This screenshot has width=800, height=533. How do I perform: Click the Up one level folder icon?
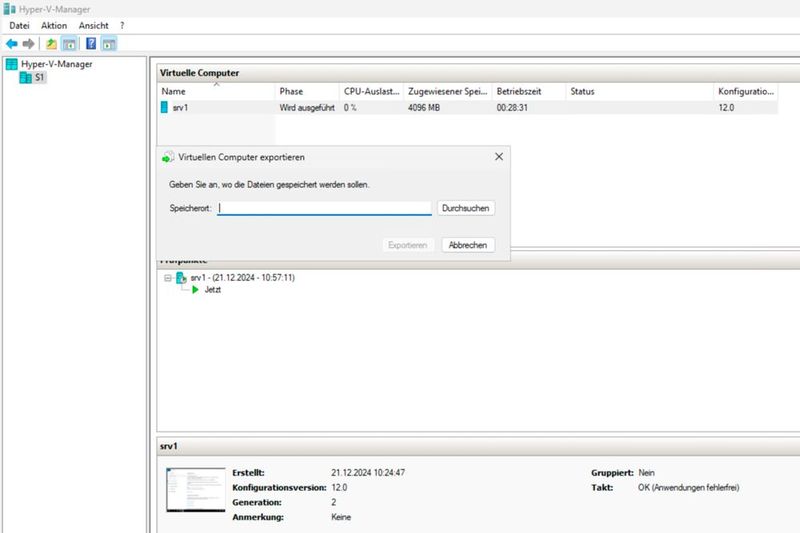click(x=51, y=44)
